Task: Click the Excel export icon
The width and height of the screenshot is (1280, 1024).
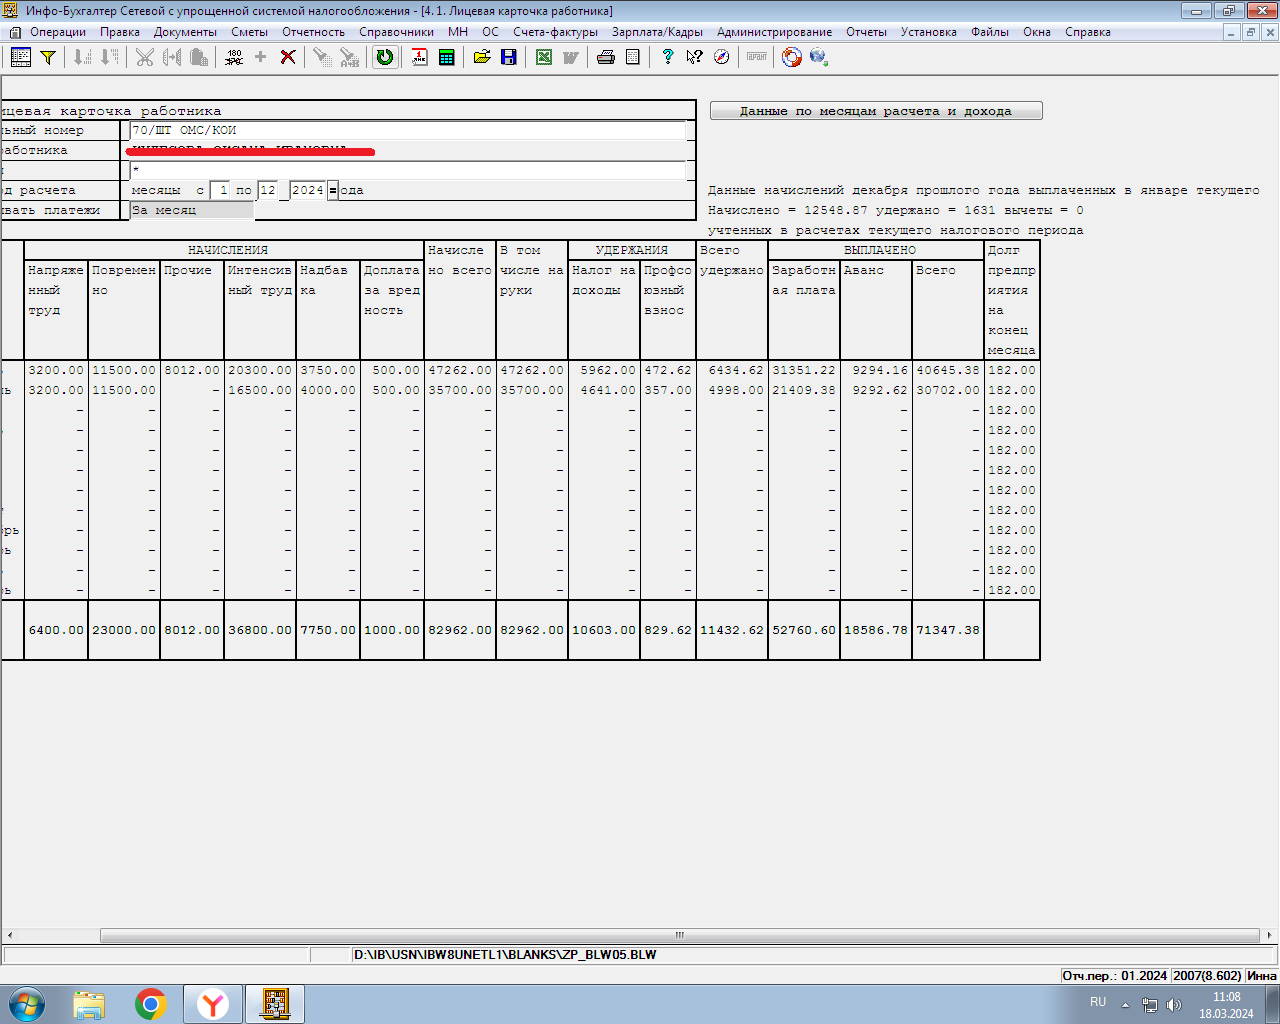Action: click(544, 57)
